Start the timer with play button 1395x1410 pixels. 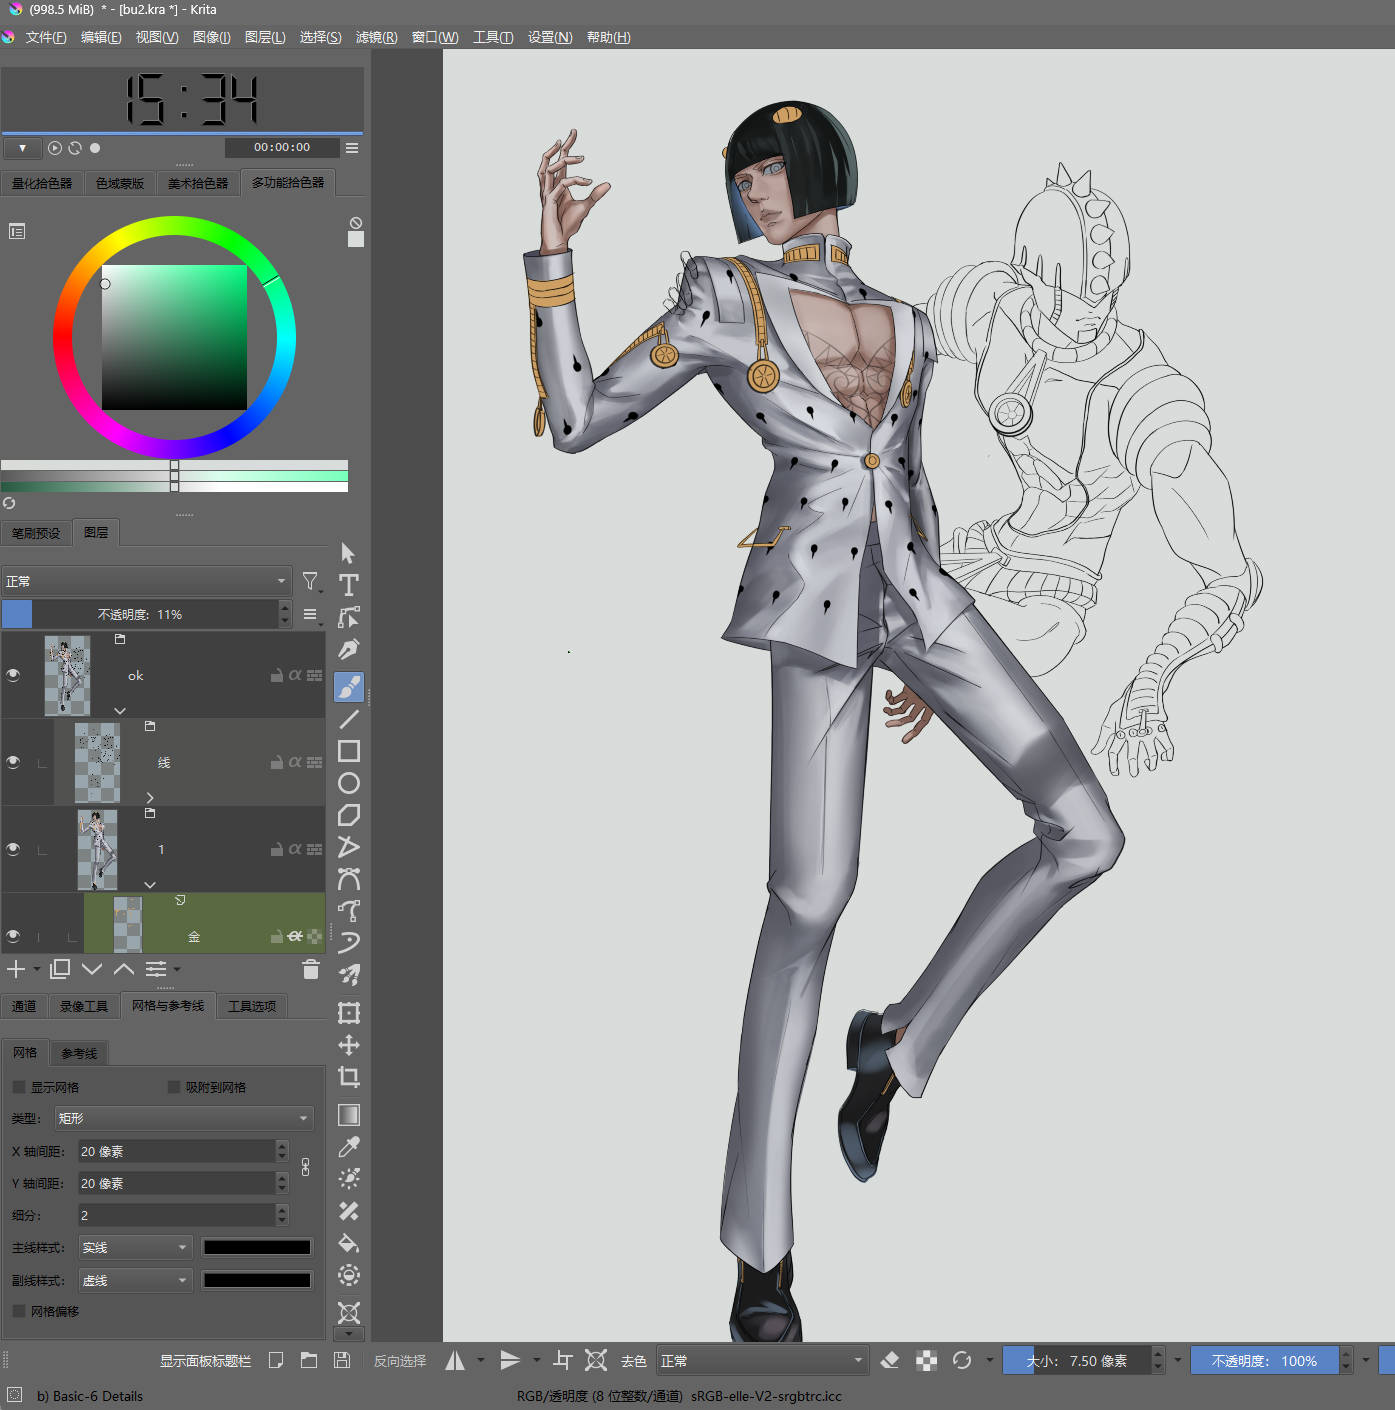pos(55,148)
